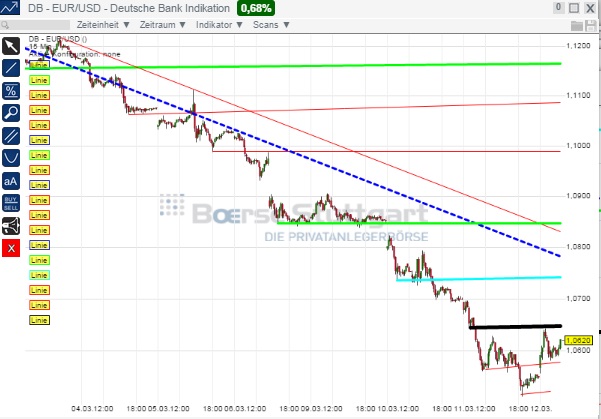Open the Indikator dropdown menu
Image resolution: width=601 pixels, height=419 pixels.
(219, 25)
